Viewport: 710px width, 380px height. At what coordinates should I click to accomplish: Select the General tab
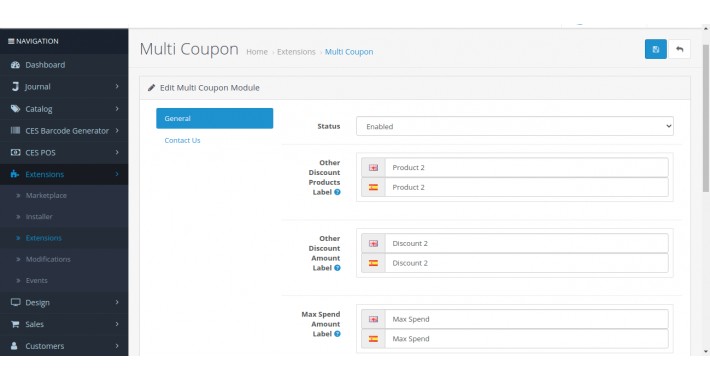click(x=215, y=118)
